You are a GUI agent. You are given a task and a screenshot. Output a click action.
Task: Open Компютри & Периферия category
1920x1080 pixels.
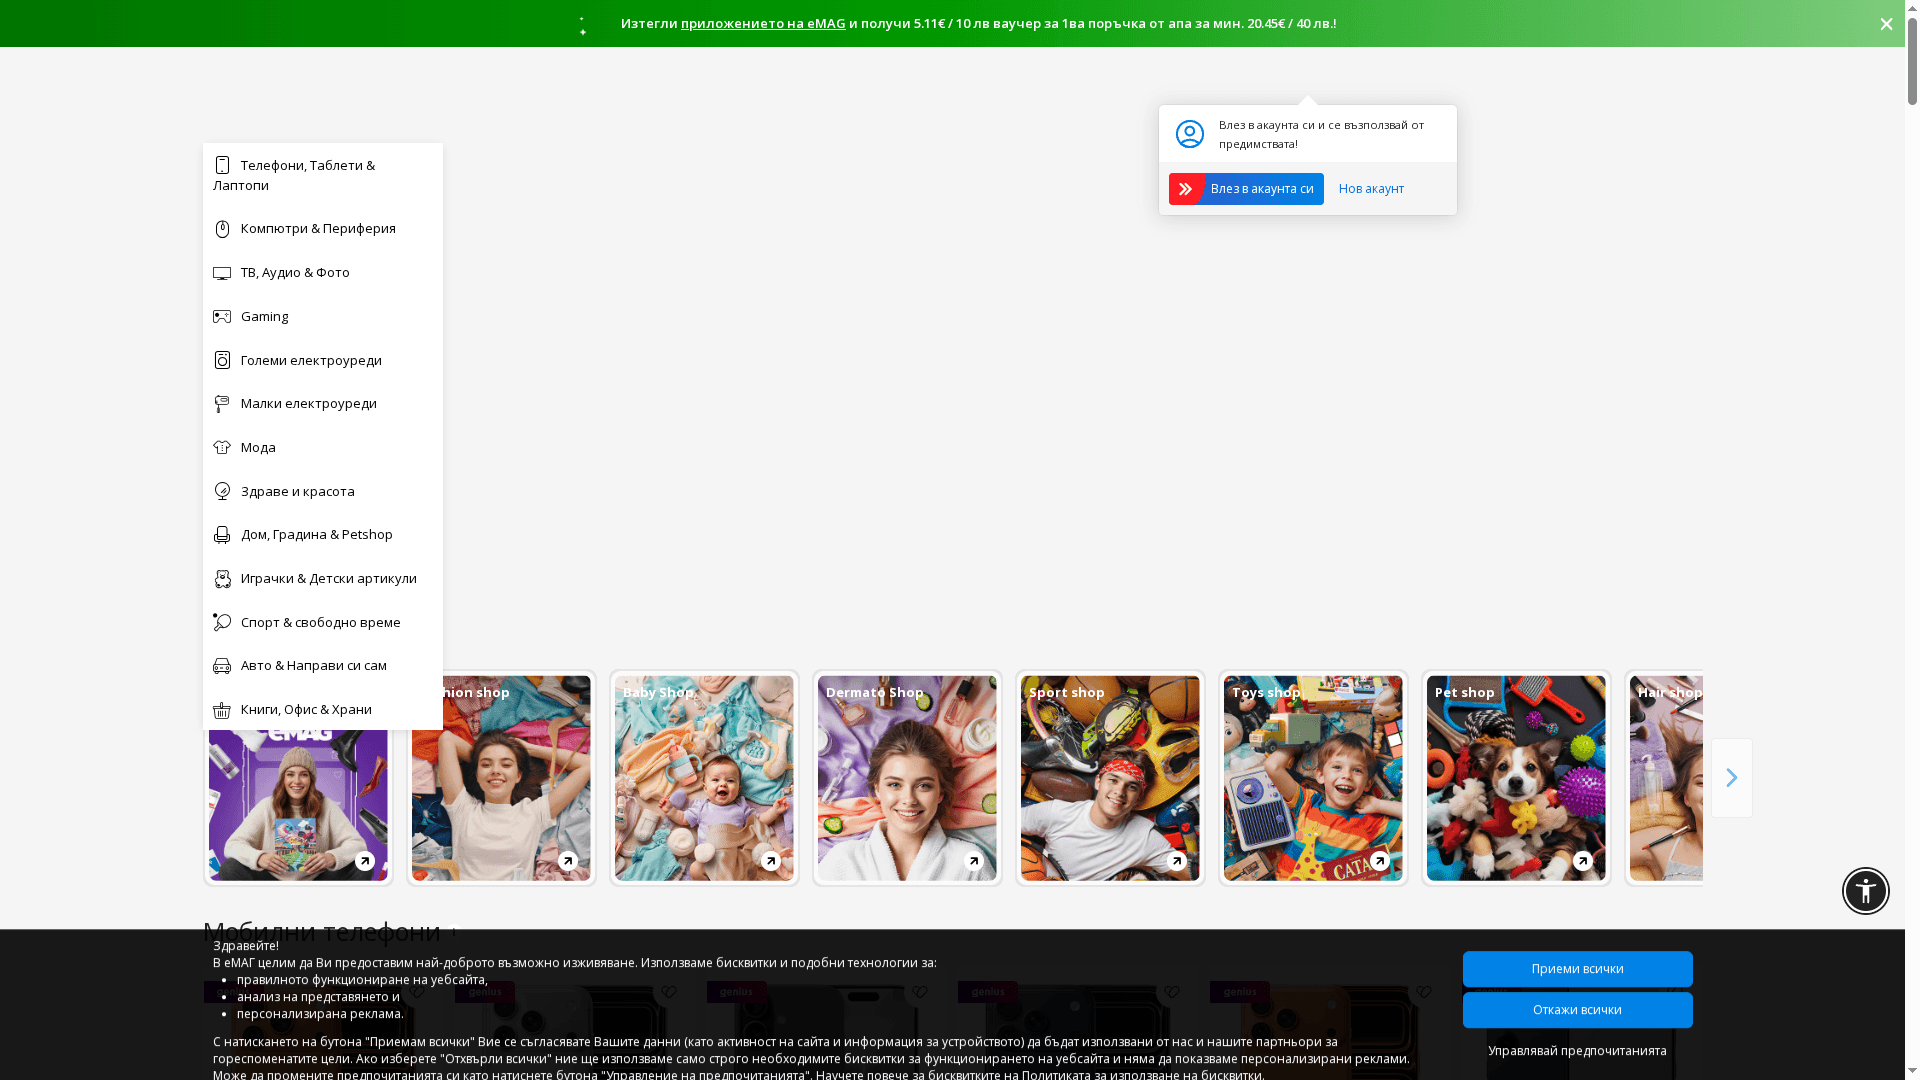[x=323, y=229]
